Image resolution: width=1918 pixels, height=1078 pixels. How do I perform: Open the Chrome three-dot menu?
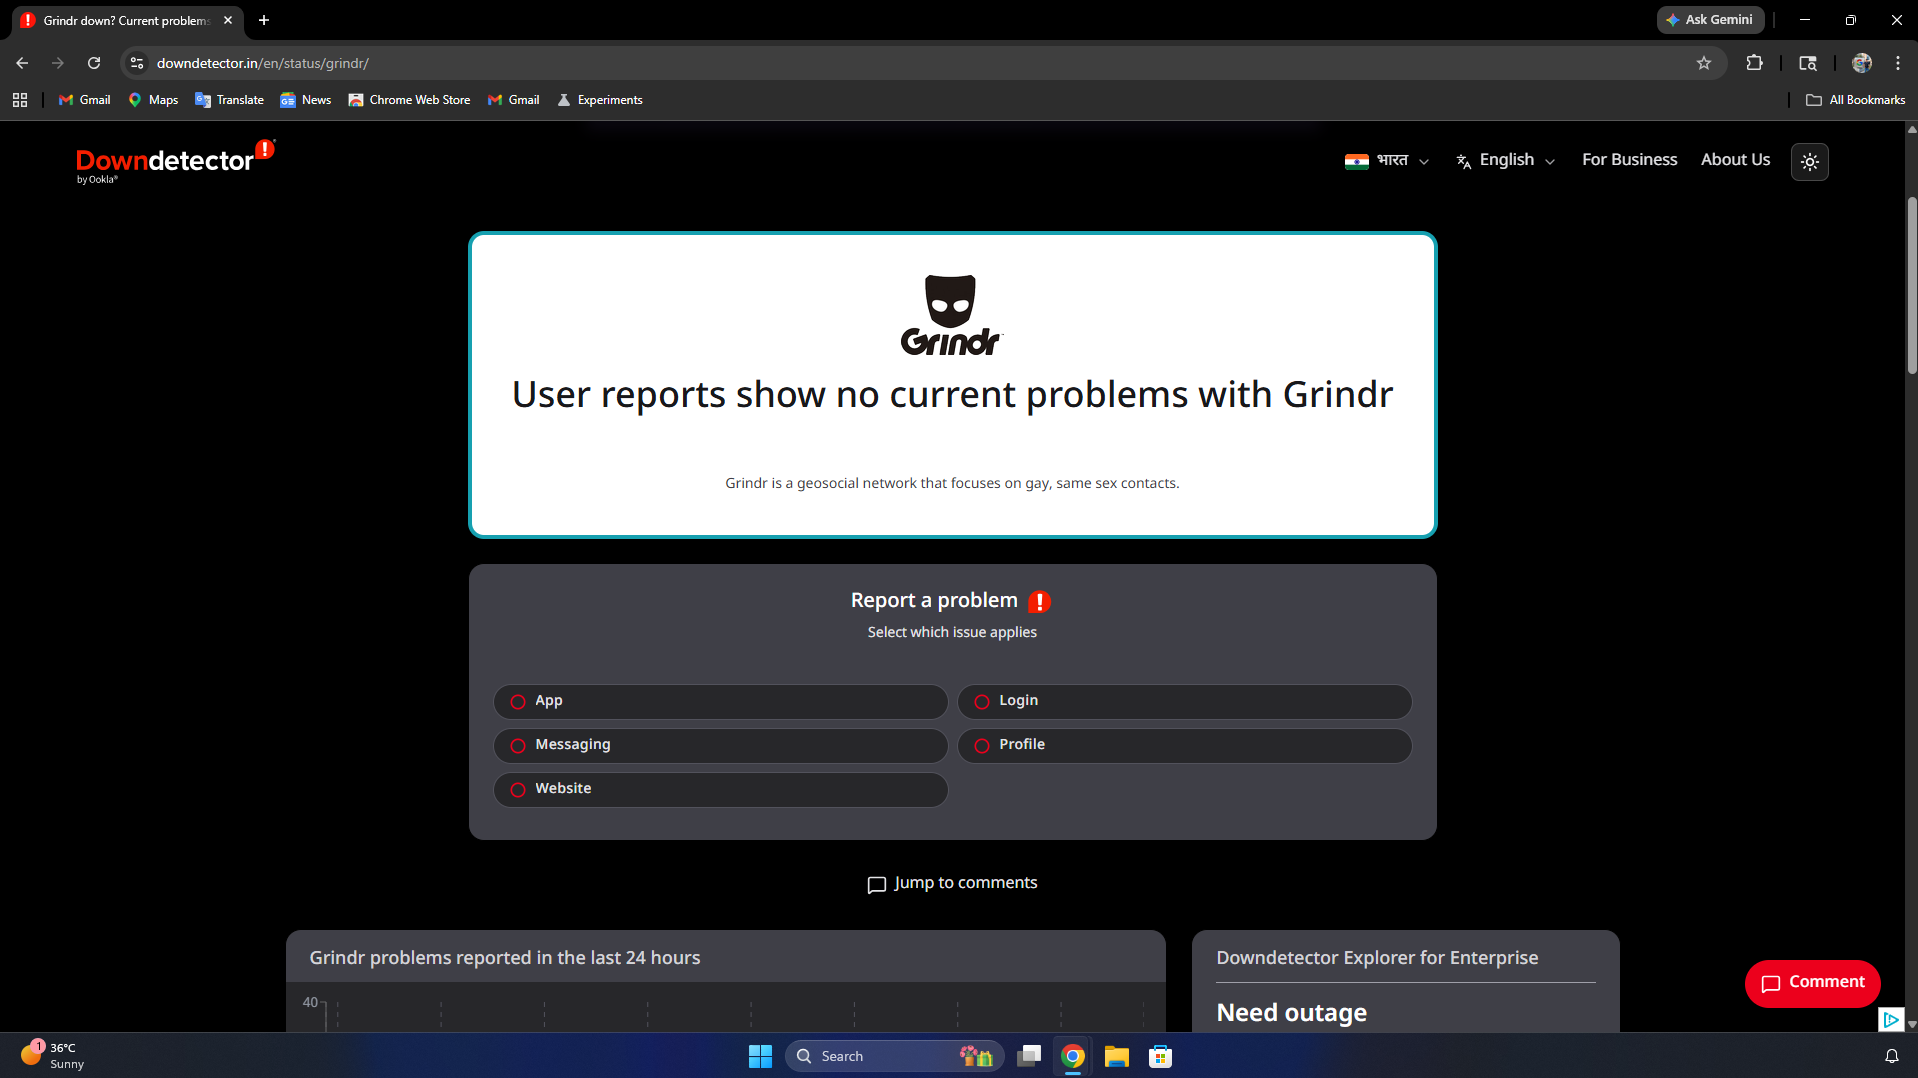pyautogui.click(x=1897, y=62)
